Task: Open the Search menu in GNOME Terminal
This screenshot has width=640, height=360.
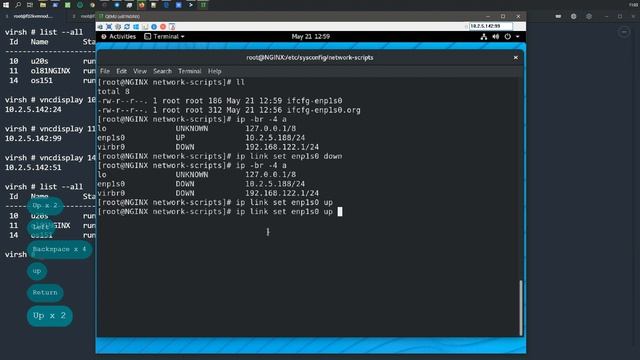Action: tap(162, 71)
